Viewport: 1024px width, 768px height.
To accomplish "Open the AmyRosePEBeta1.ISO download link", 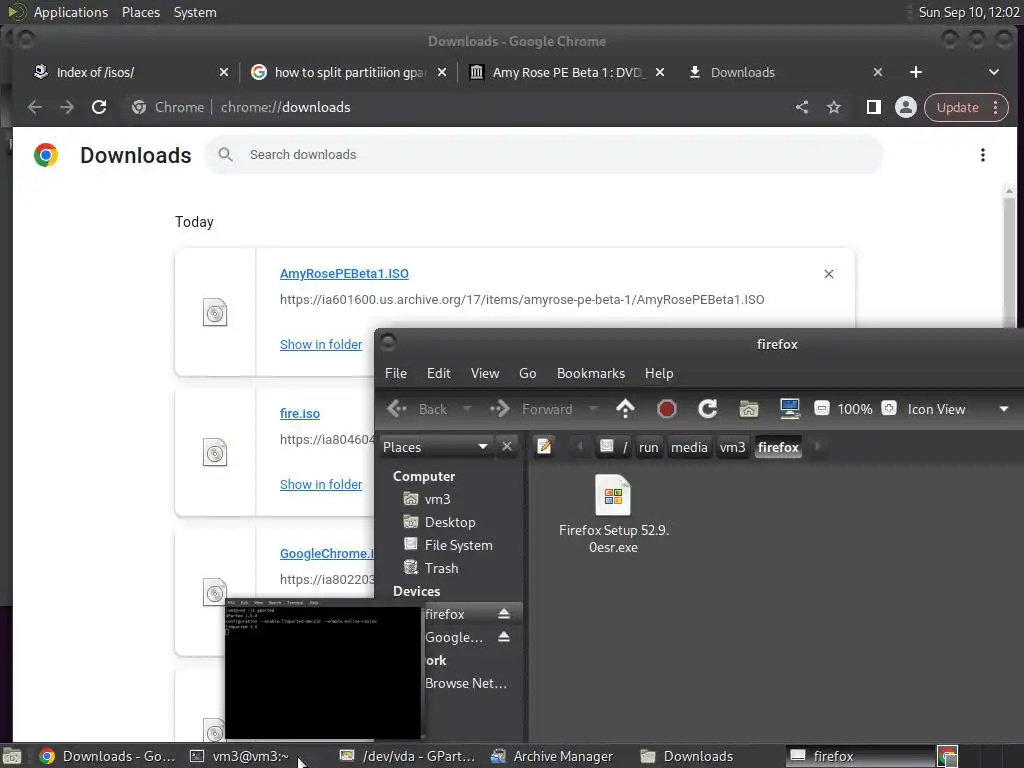I will pos(344,274).
